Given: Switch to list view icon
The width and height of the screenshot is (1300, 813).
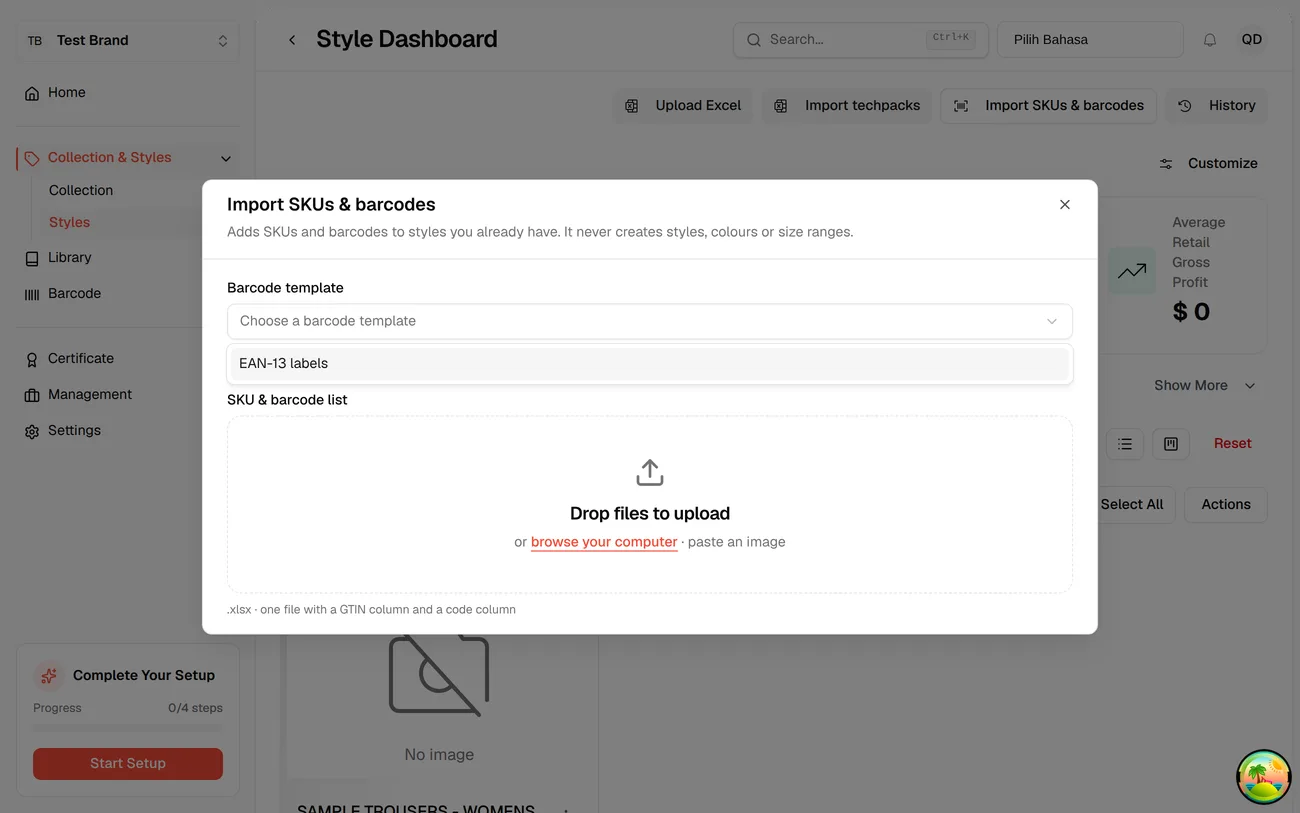Looking at the screenshot, I should coord(1125,444).
